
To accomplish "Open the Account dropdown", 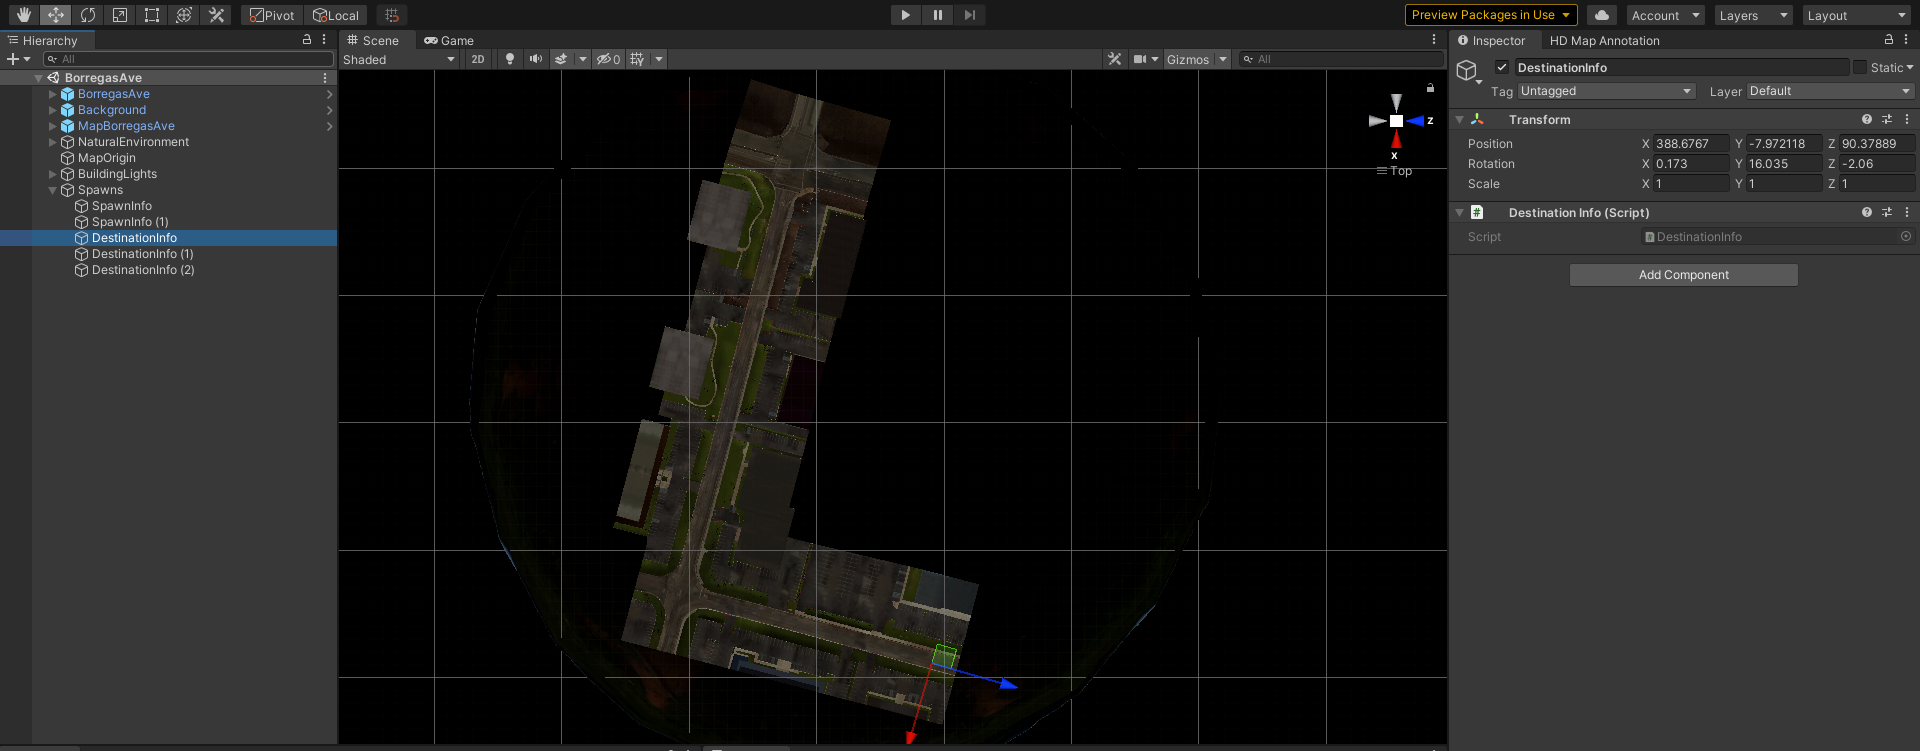I will (x=1665, y=15).
